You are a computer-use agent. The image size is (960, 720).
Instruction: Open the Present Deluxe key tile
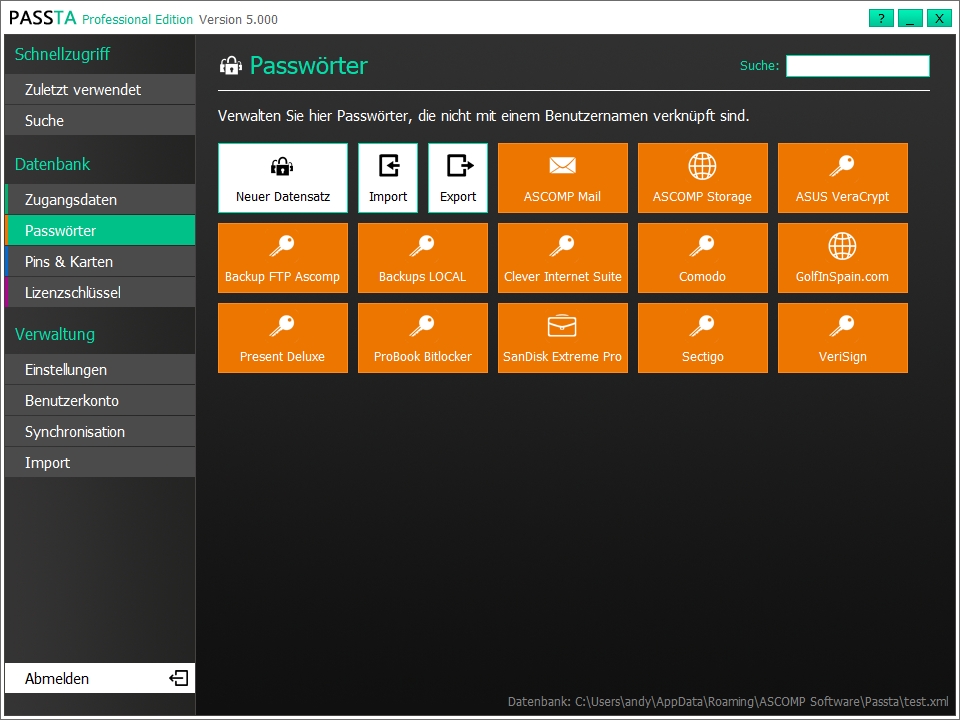283,338
